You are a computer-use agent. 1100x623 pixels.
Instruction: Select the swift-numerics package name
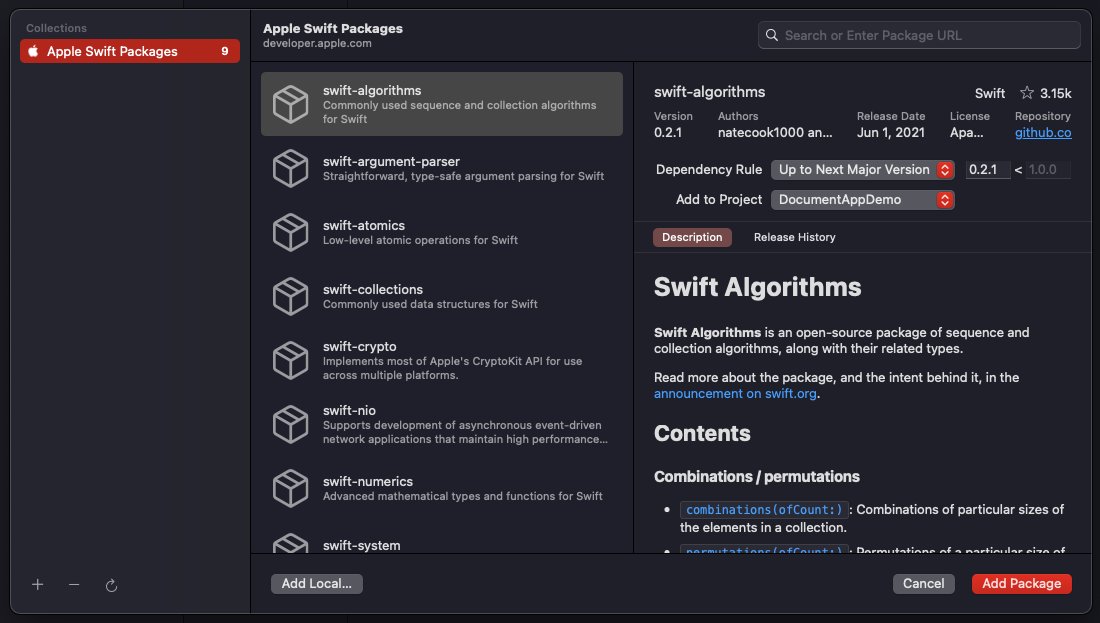tap(368, 481)
